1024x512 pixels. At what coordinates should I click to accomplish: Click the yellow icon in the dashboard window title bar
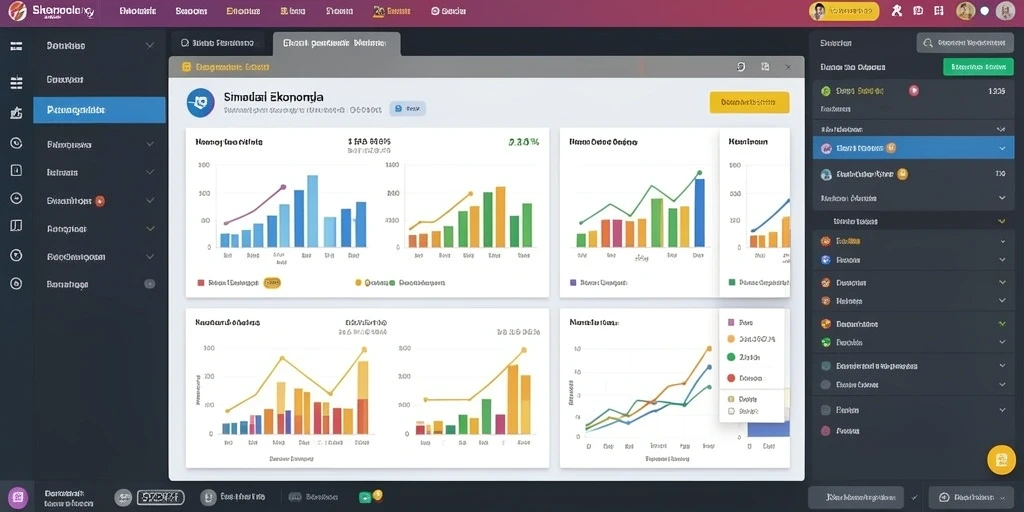[186, 67]
